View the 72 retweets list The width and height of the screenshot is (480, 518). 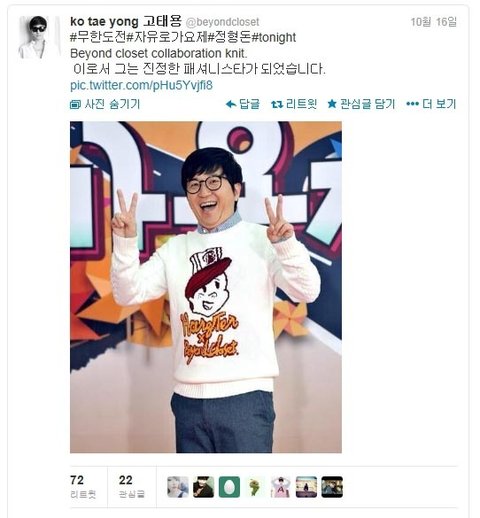(83, 487)
